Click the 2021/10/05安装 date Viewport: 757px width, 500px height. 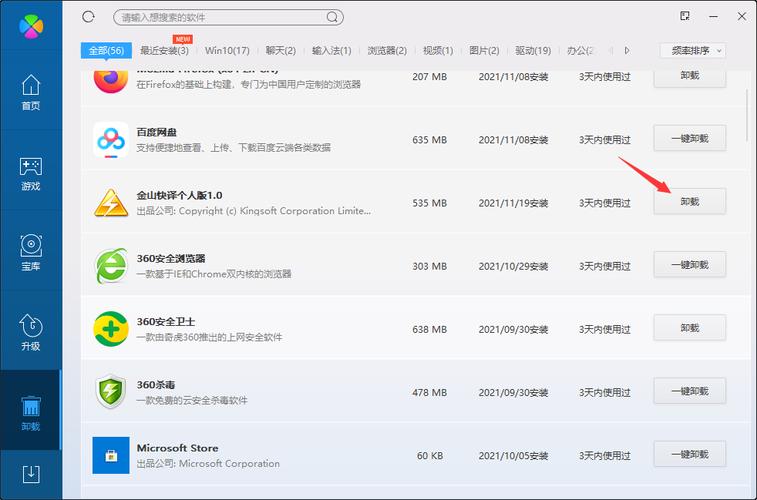(513, 456)
